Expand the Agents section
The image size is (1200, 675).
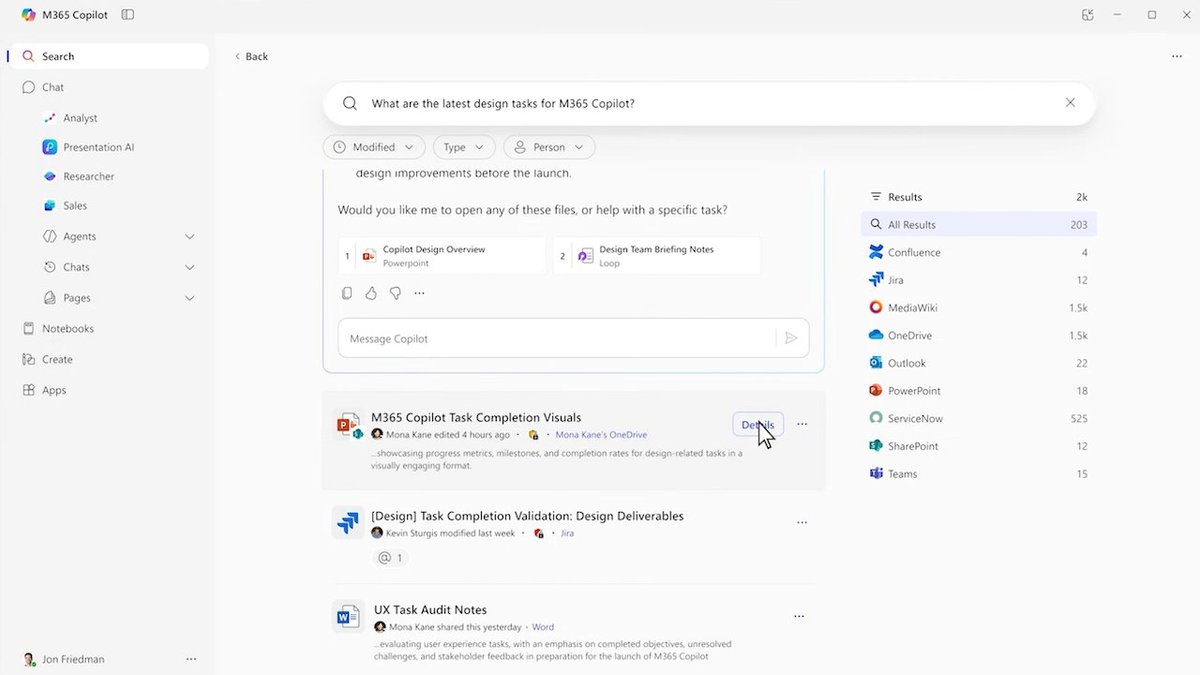[x=190, y=237]
